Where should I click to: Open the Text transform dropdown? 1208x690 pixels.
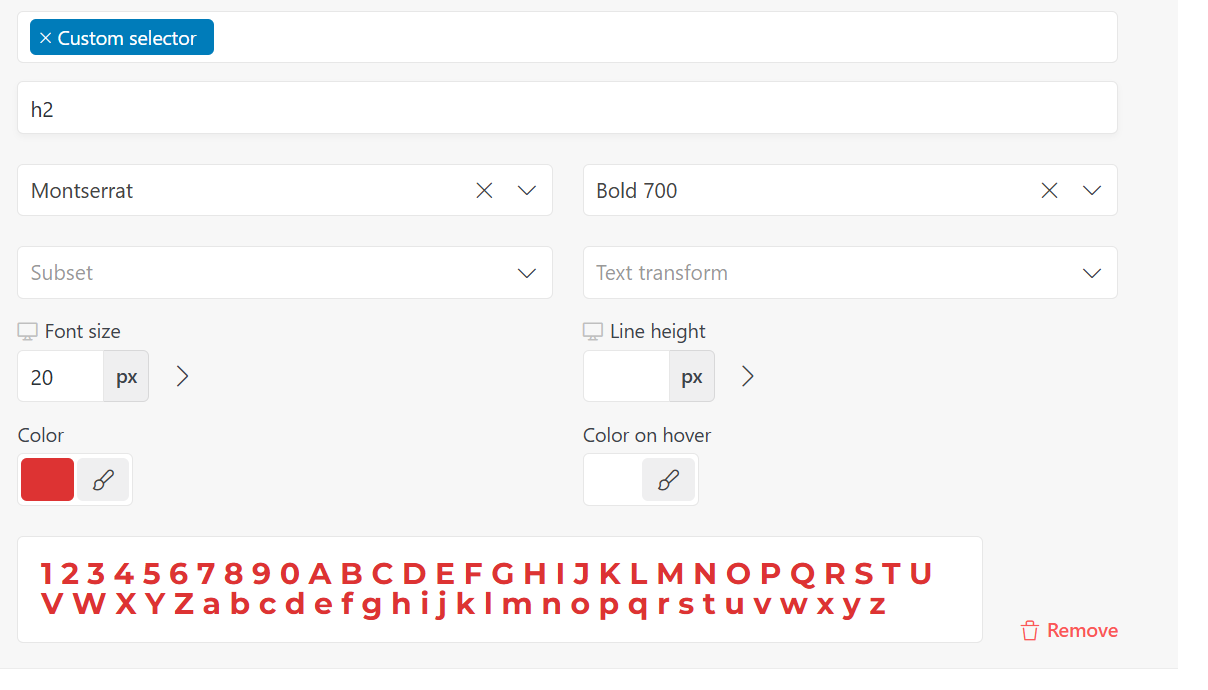(x=850, y=273)
